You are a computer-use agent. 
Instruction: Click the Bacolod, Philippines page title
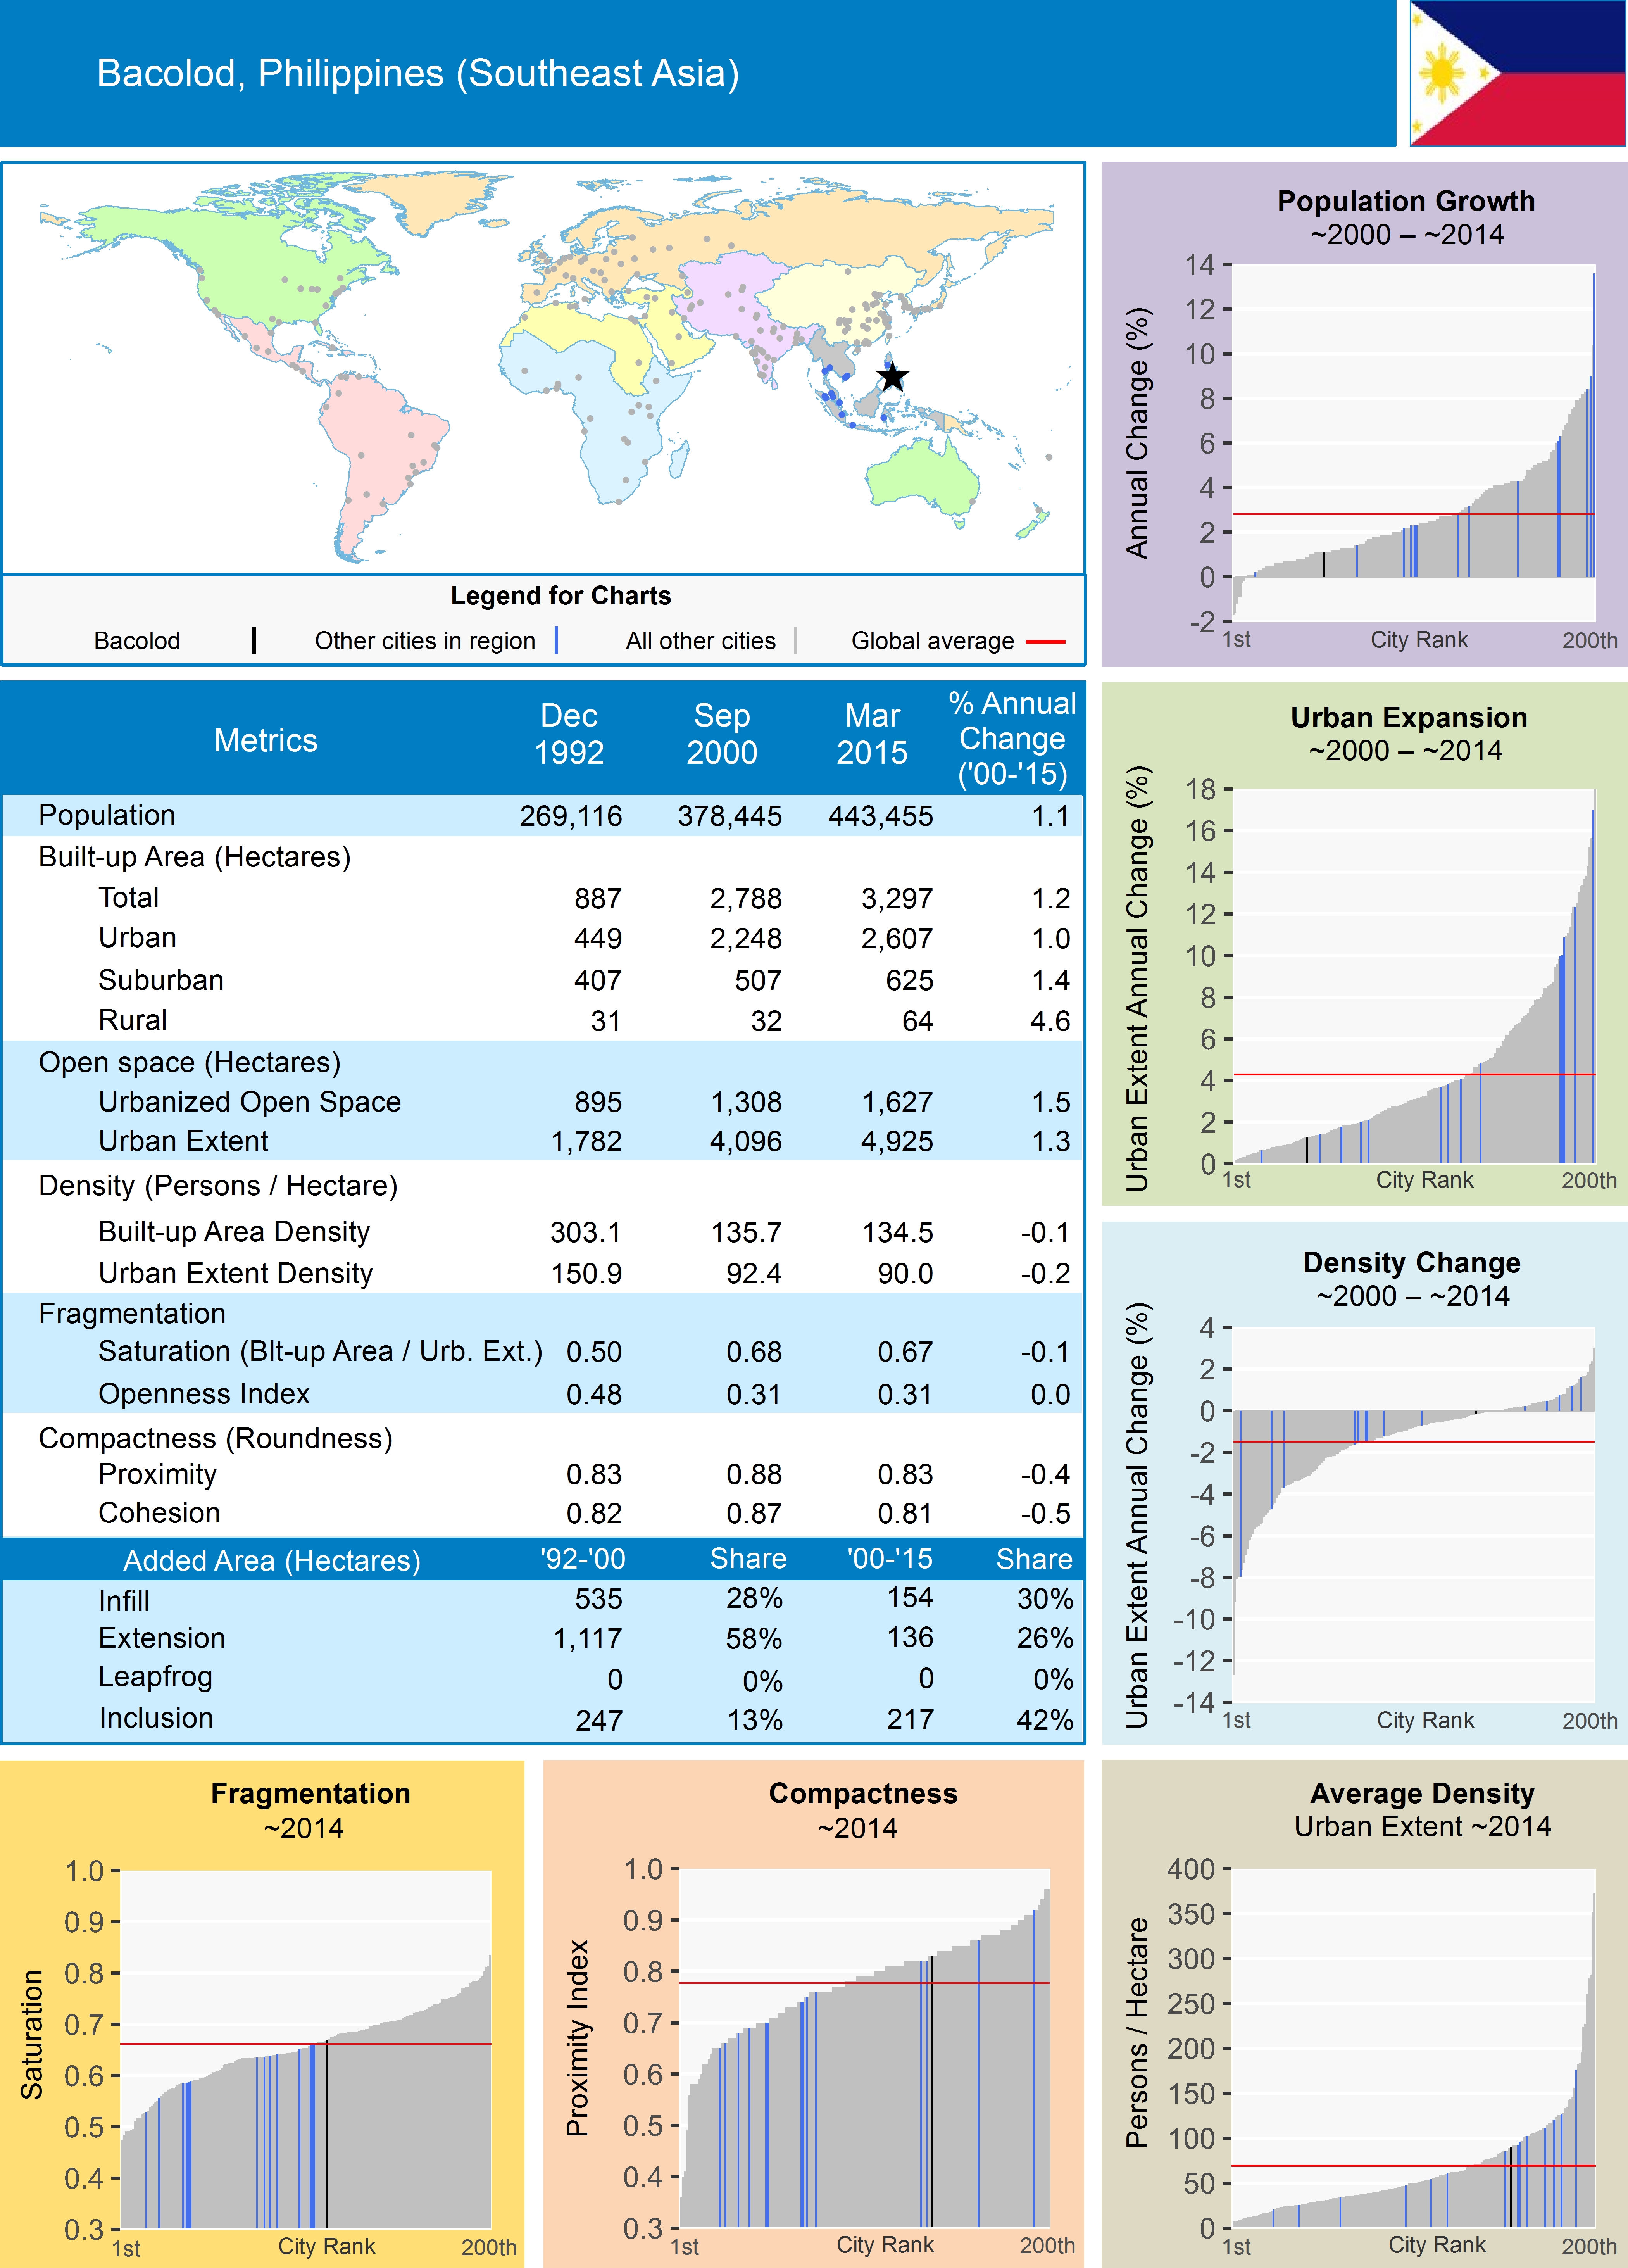click(x=418, y=73)
